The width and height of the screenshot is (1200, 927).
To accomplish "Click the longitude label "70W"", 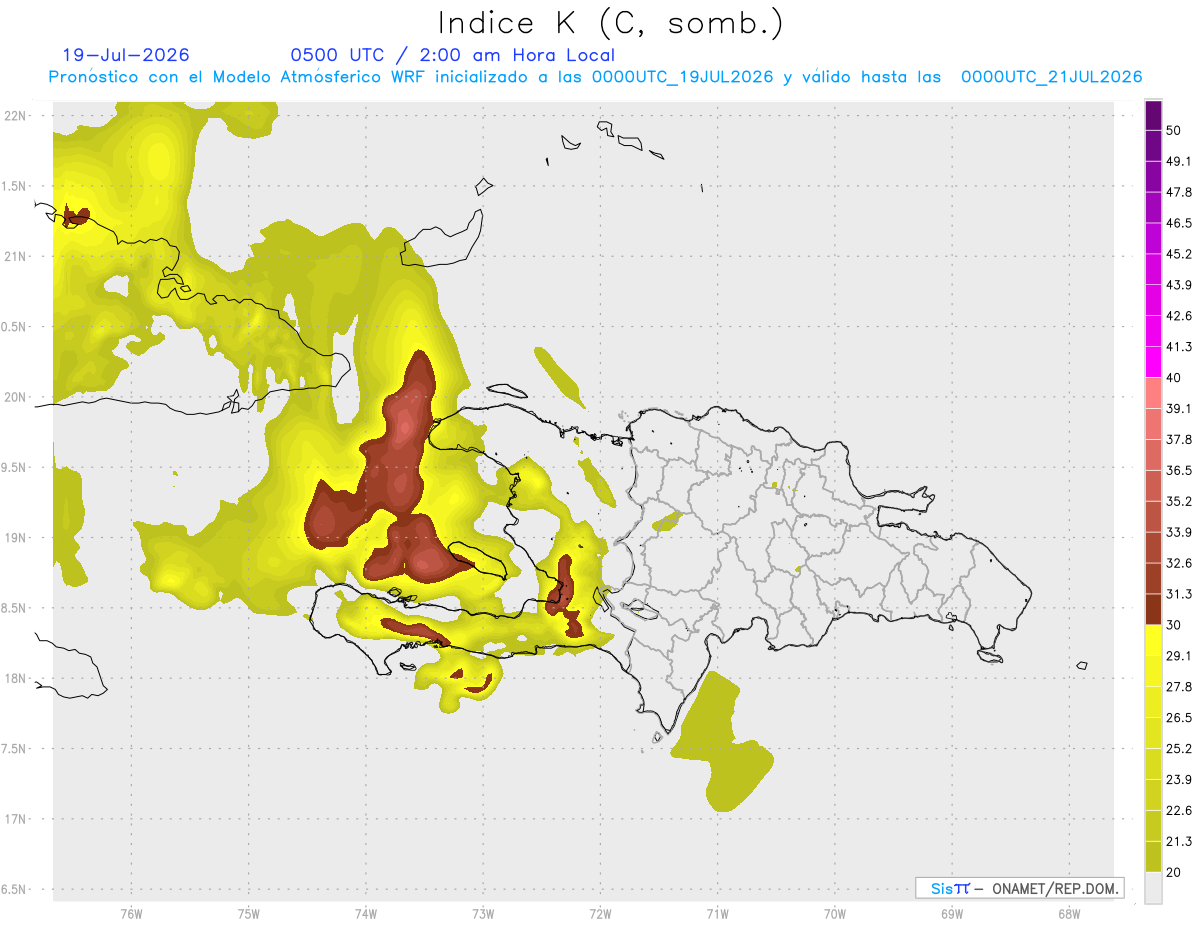I will pos(834,913).
